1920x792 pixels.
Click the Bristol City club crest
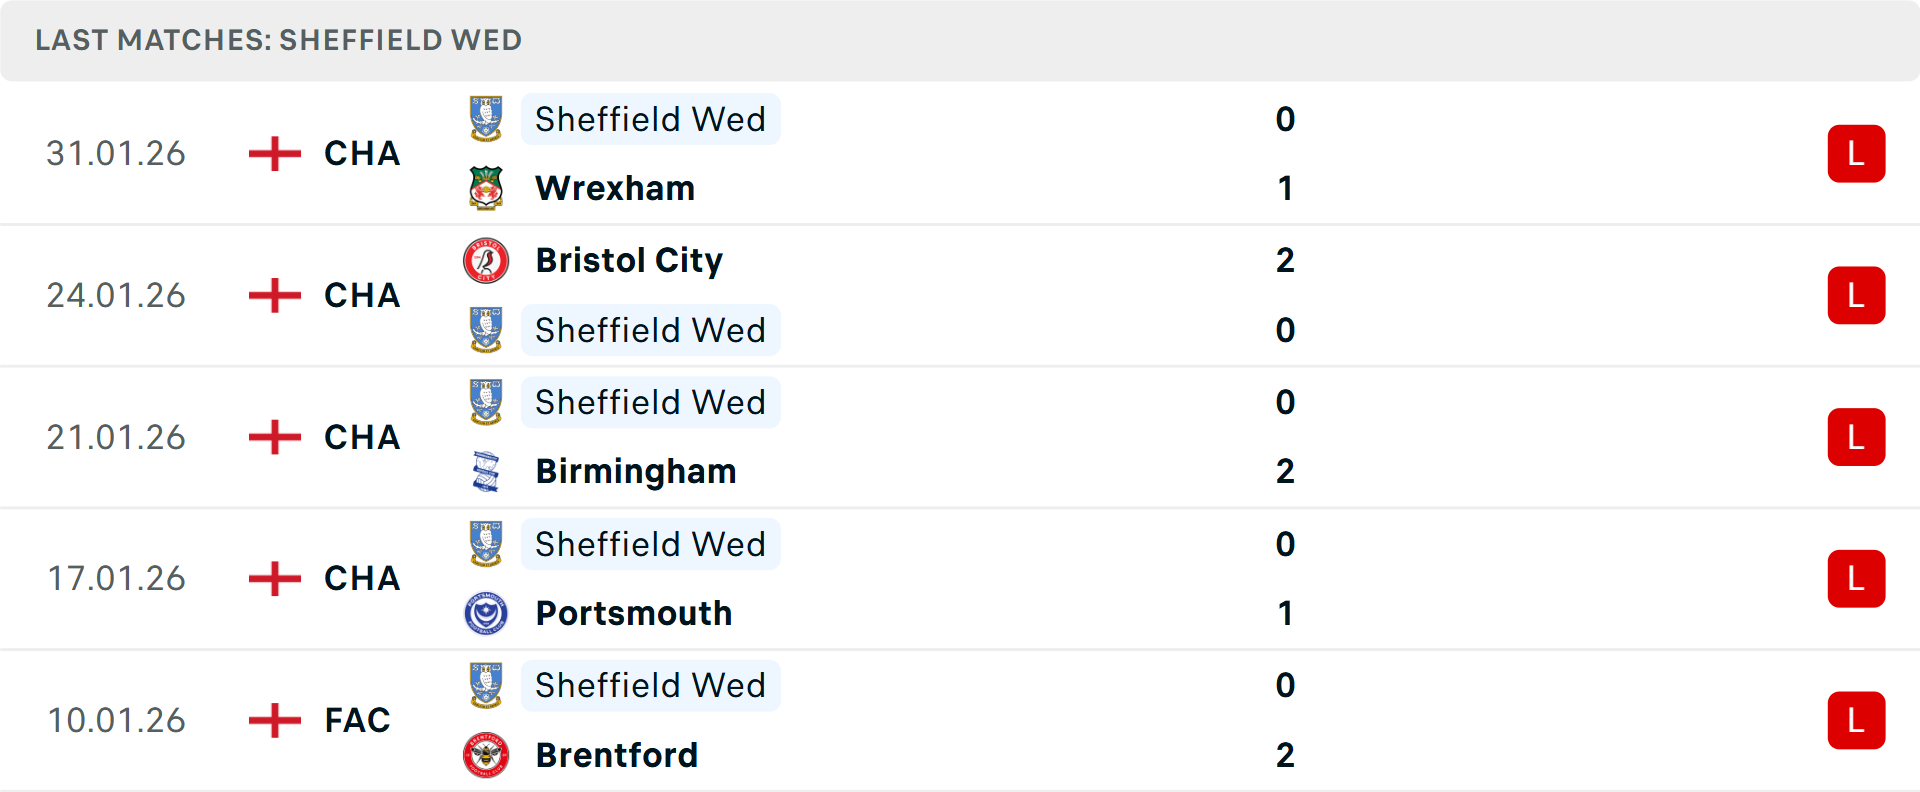(x=486, y=260)
